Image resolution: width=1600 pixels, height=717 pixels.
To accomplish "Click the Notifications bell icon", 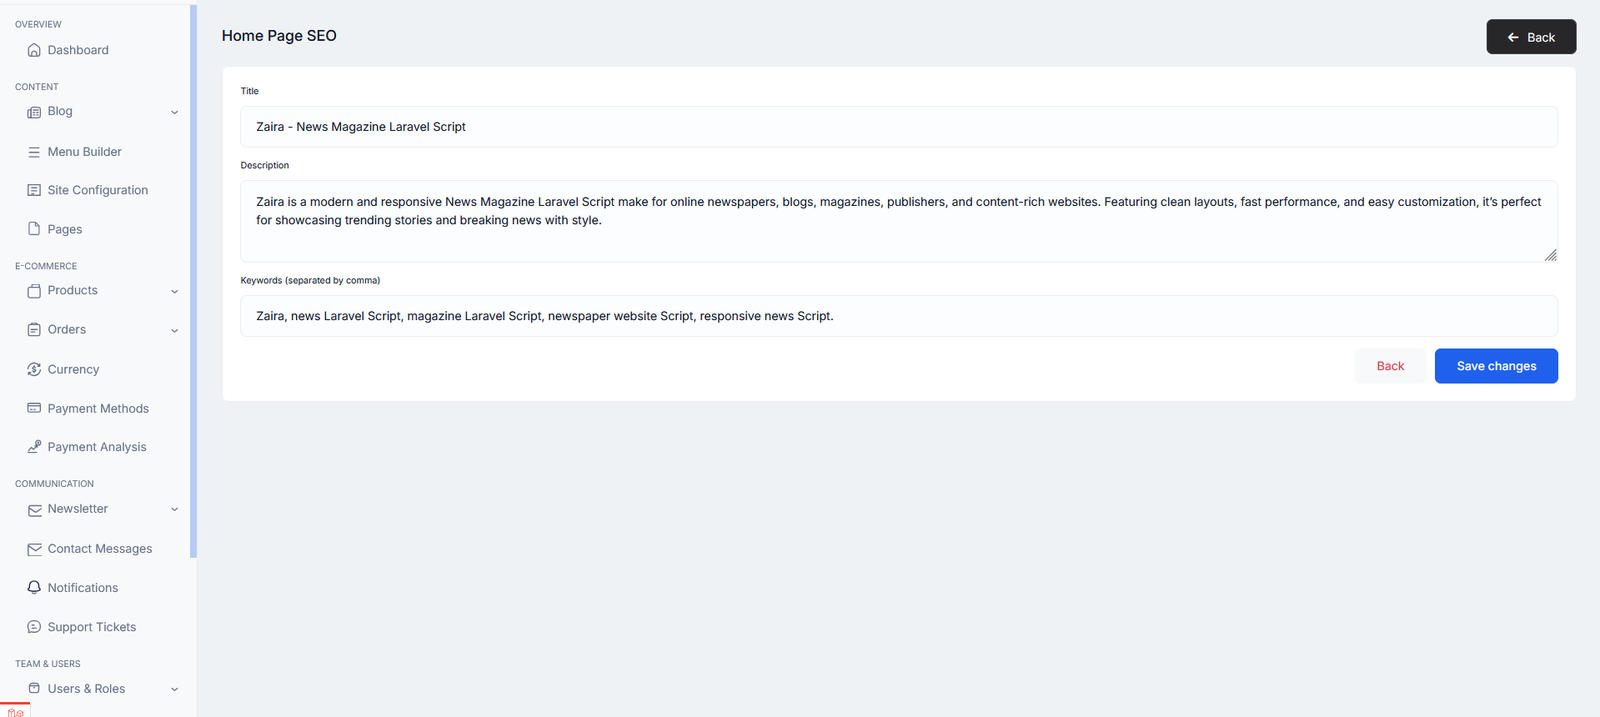I will 34,588.
